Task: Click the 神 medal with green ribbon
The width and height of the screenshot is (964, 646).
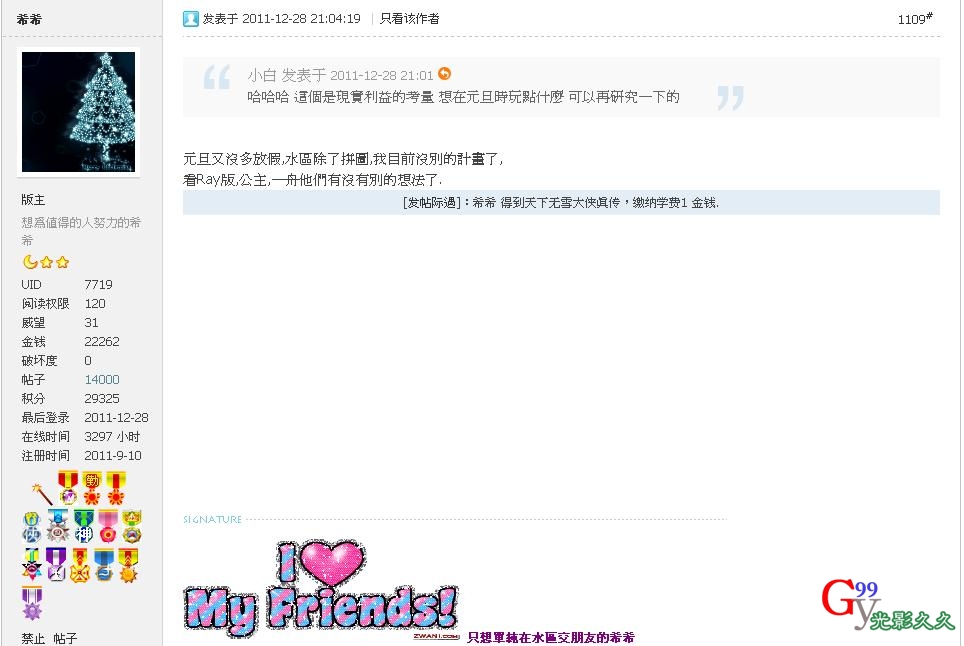Action: click(x=84, y=526)
